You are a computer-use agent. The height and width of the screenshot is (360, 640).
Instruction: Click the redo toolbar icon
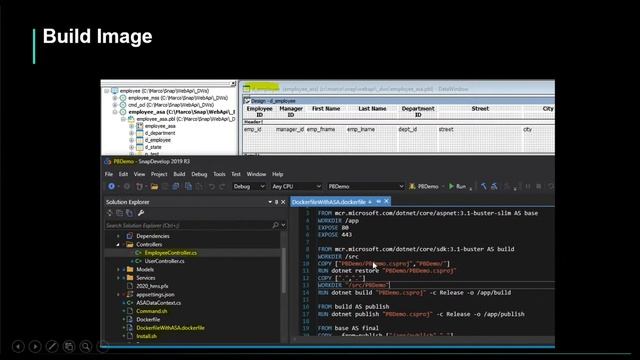click(222, 187)
